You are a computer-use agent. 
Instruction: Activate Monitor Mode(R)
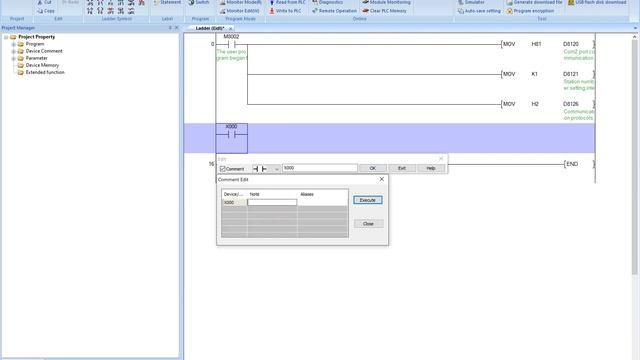pyautogui.click(x=241, y=2)
